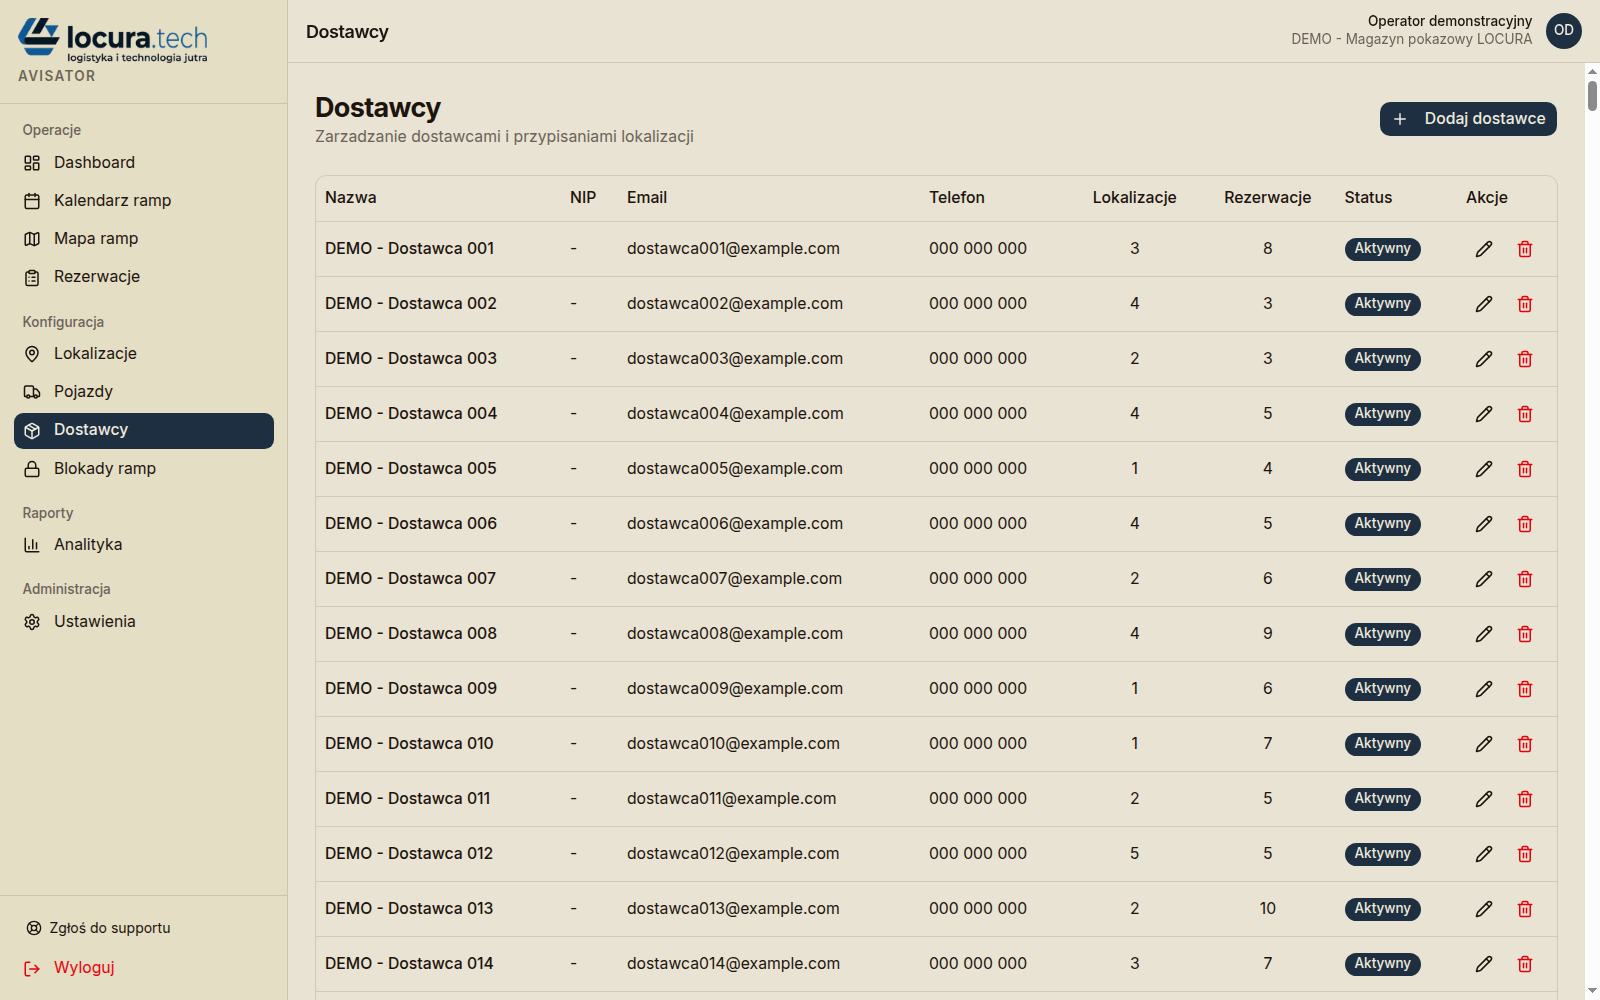This screenshot has width=1600, height=1000.
Task: Navigate to Rezerwacje
Action: coord(144,277)
